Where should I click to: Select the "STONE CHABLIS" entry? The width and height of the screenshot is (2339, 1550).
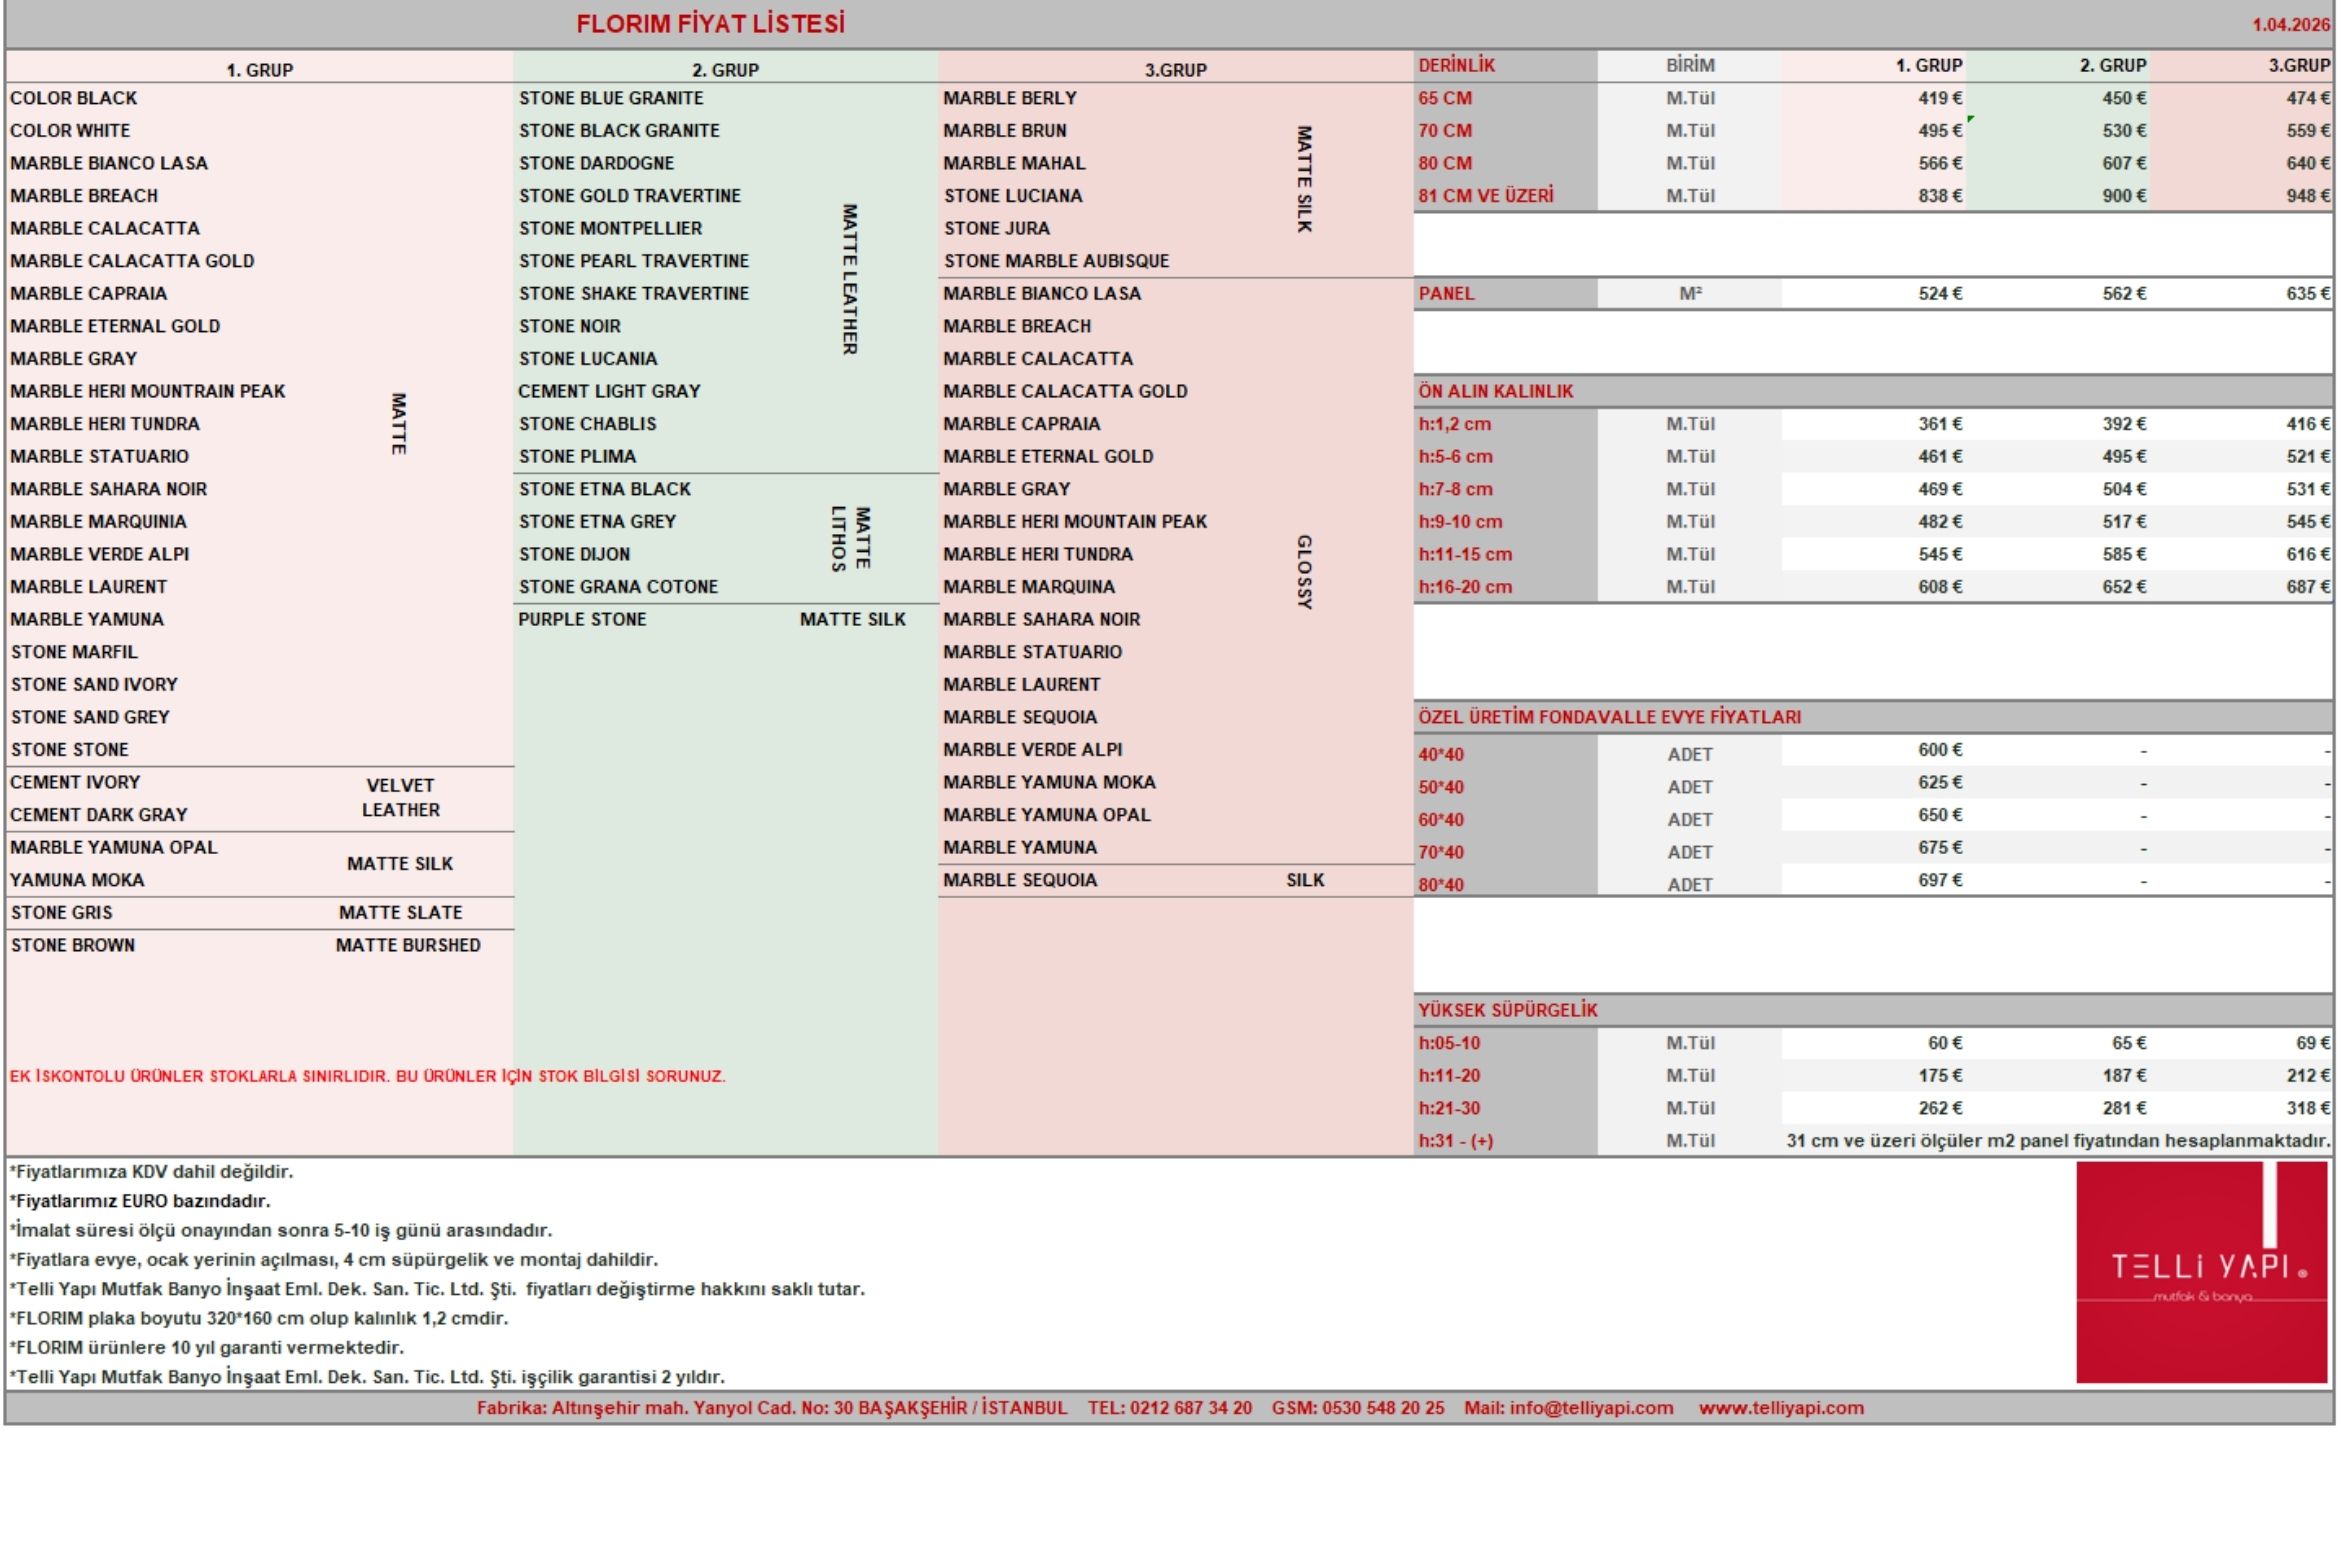tap(588, 424)
